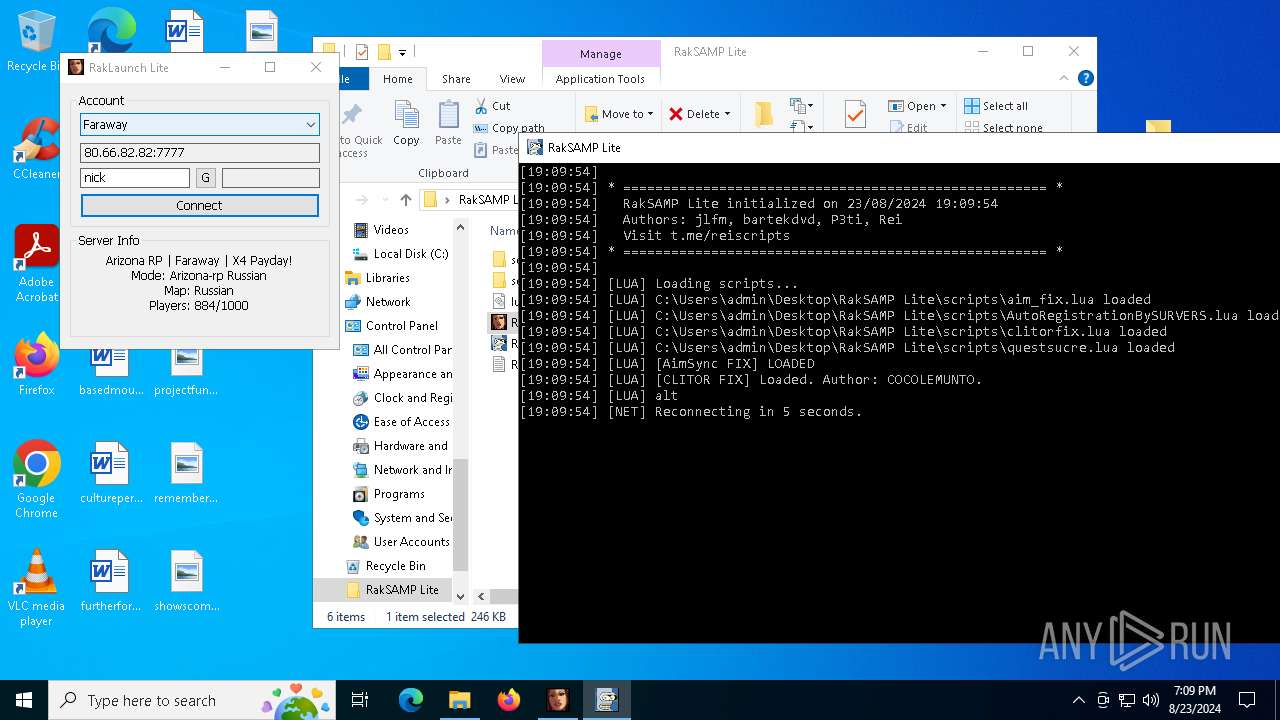This screenshot has height=720, width=1280.
Task: Open the VLC media player desktop icon
Action: coord(36,588)
